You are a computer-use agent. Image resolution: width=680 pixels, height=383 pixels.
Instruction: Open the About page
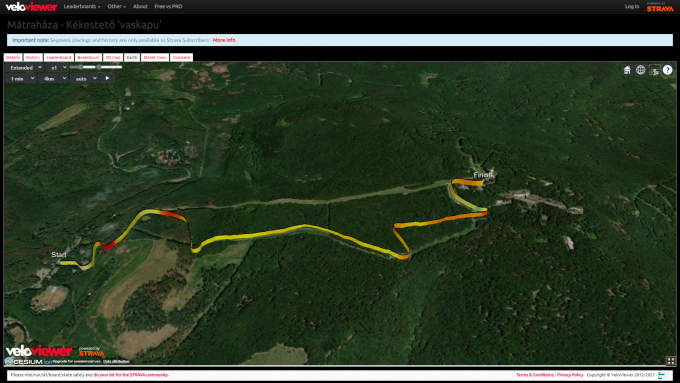[x=140, y=7]
